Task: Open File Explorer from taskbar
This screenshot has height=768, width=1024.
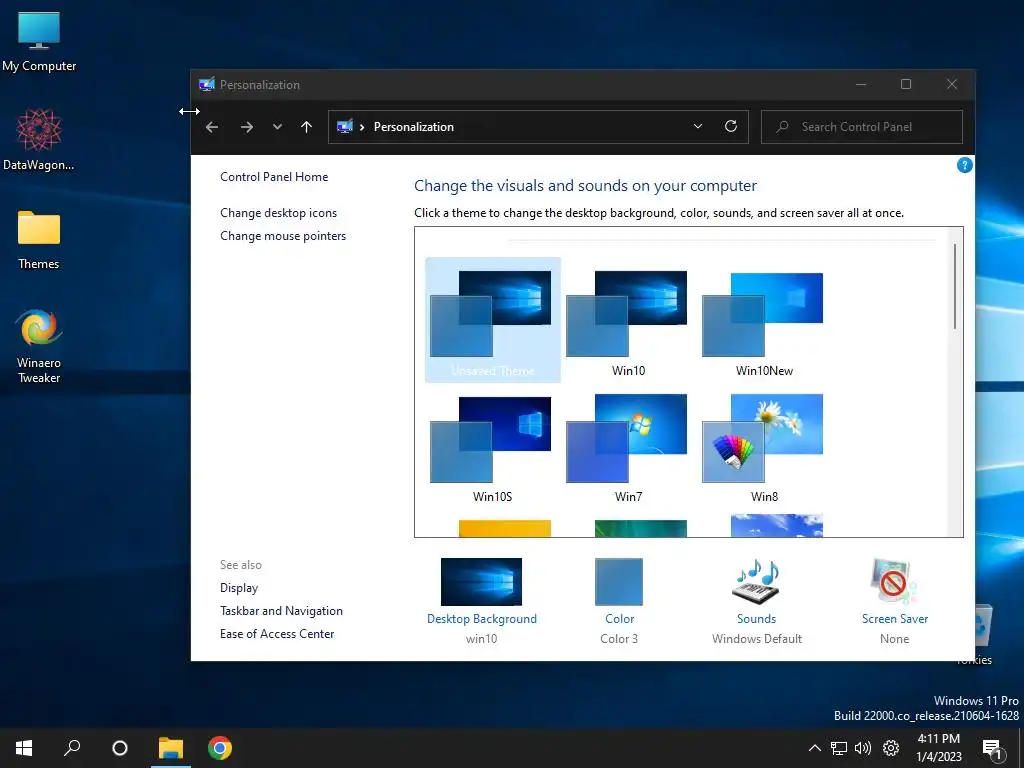Action: pos(170,748)
